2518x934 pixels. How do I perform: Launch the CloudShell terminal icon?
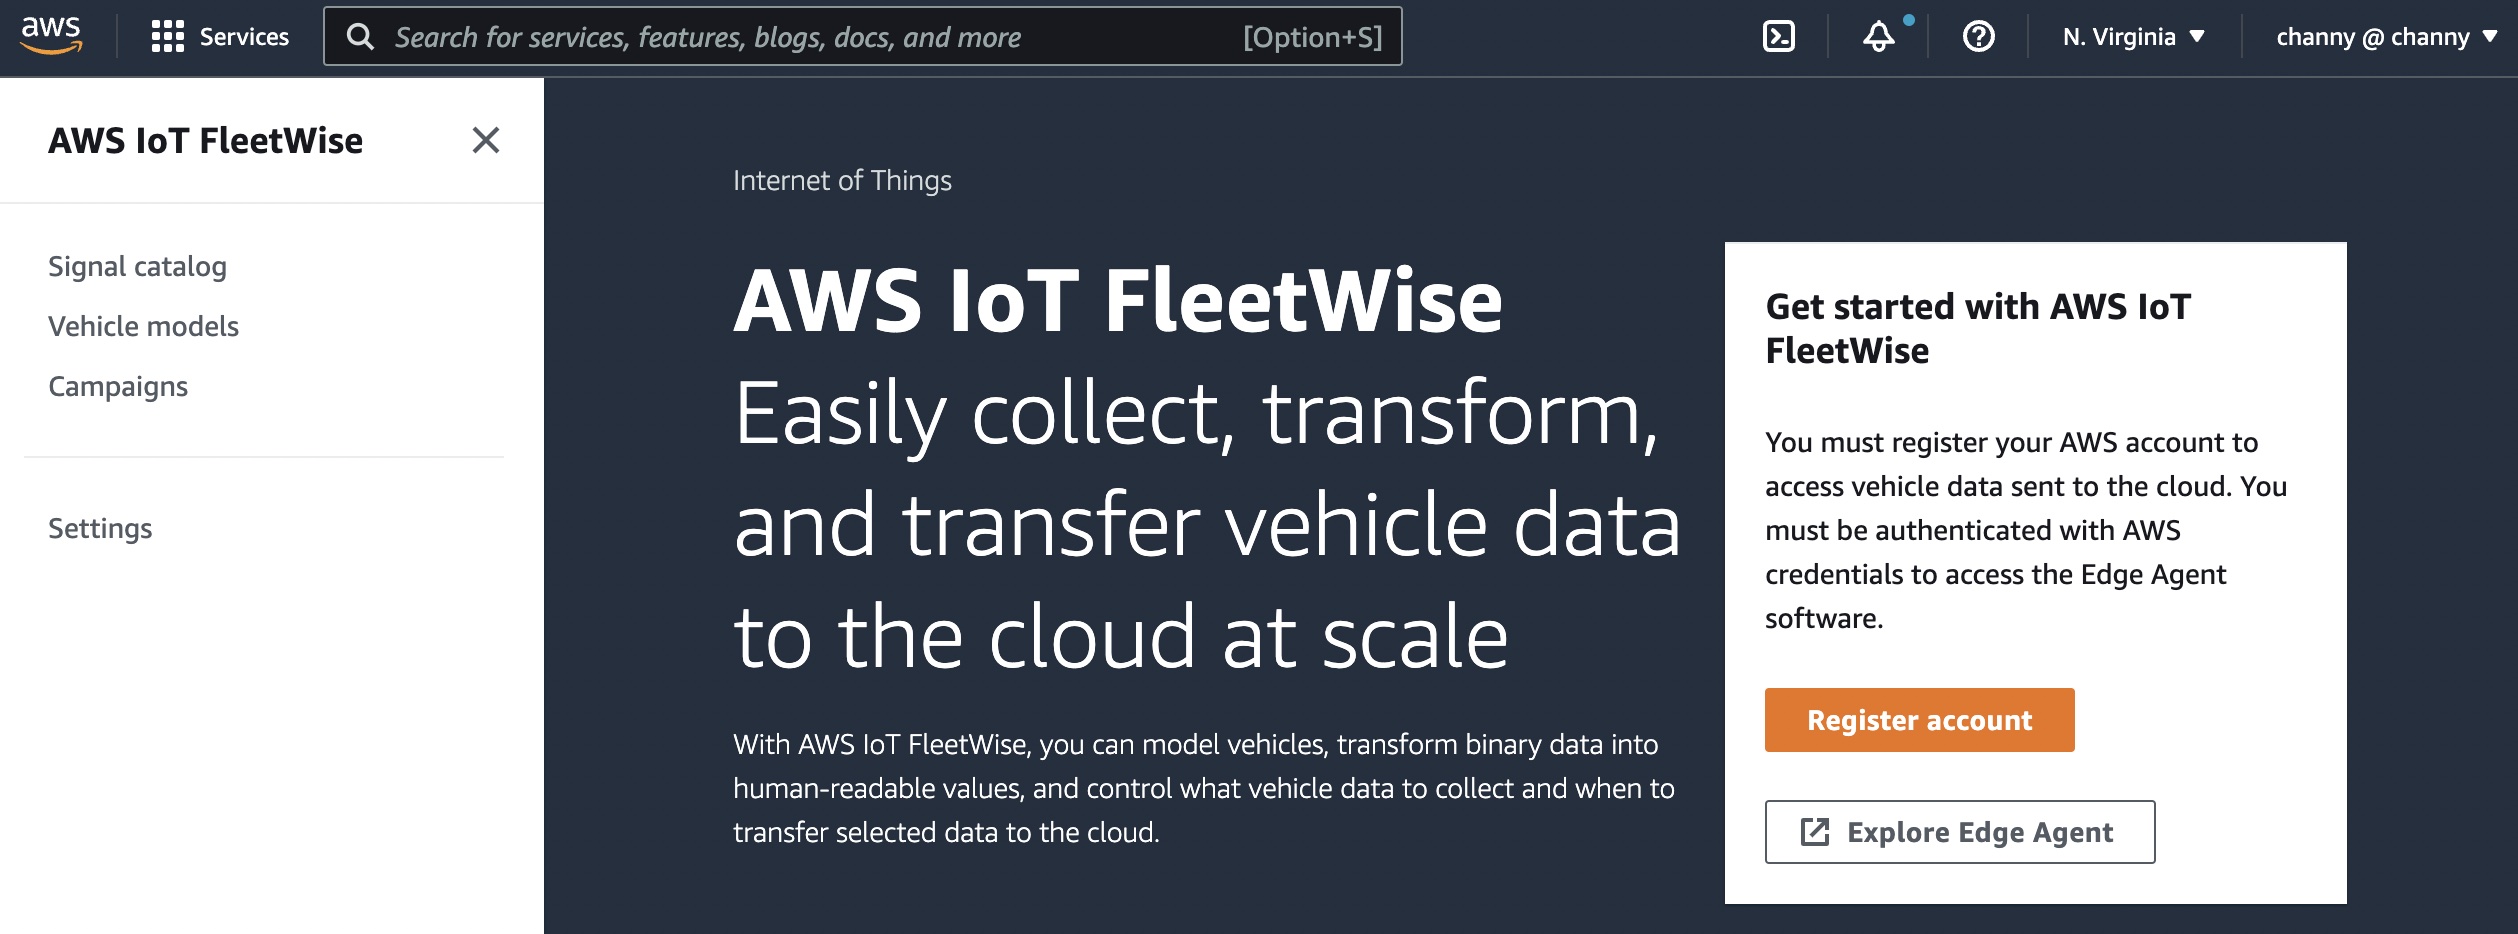(x=1778, y=37)
